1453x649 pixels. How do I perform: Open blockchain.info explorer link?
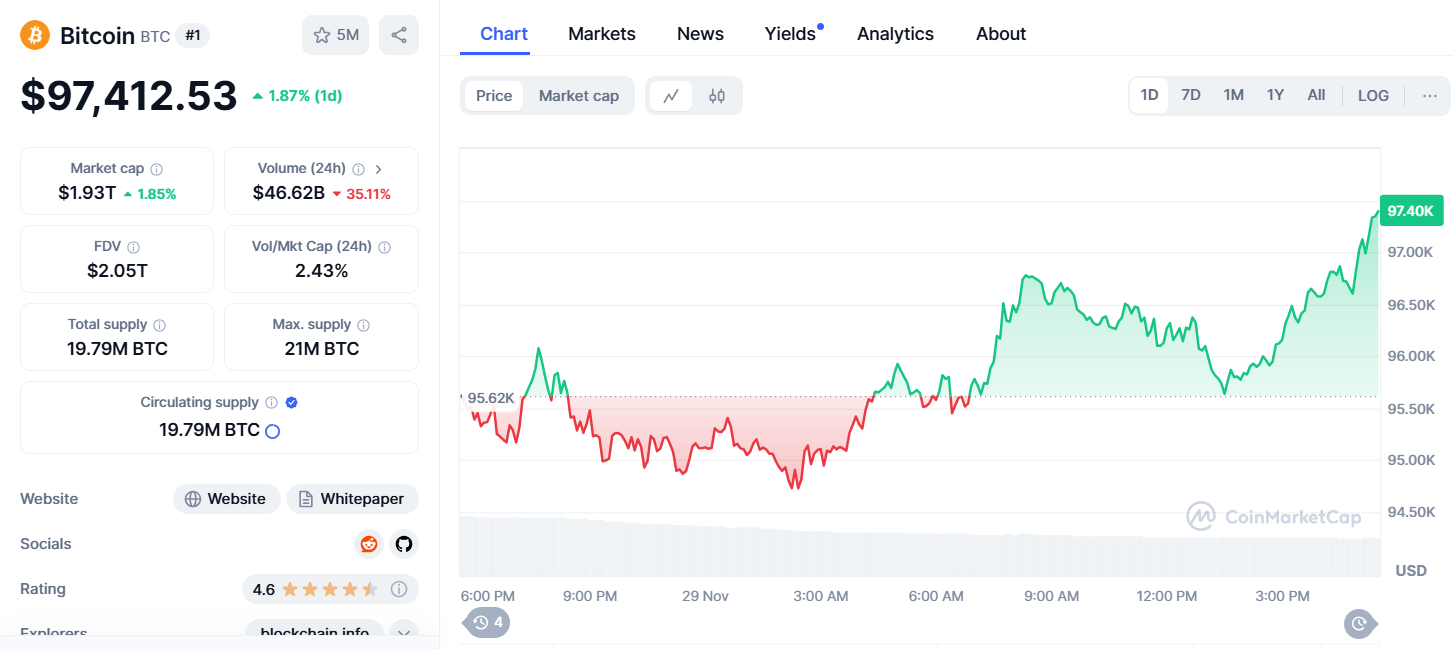point(314,632)
